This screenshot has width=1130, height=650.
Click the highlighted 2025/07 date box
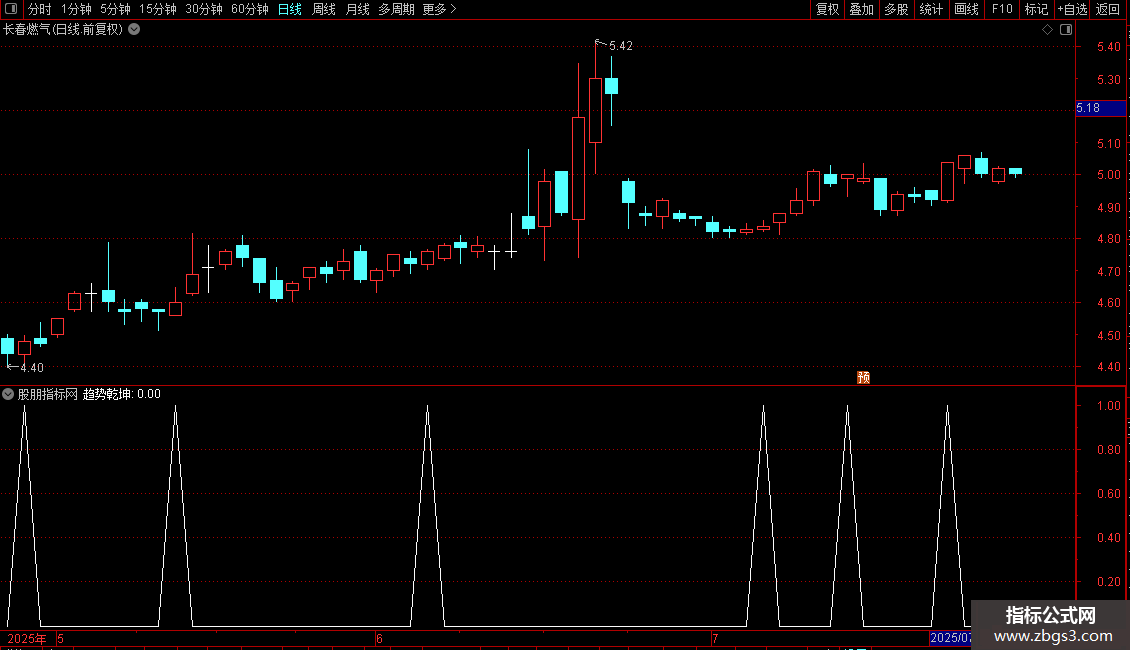pyautogui.click(x=950, y=638)
